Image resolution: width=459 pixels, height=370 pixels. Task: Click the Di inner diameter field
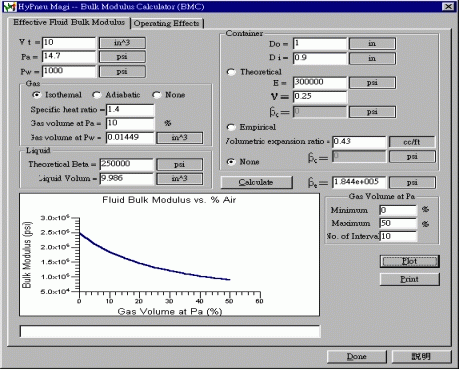pos(320,58)
